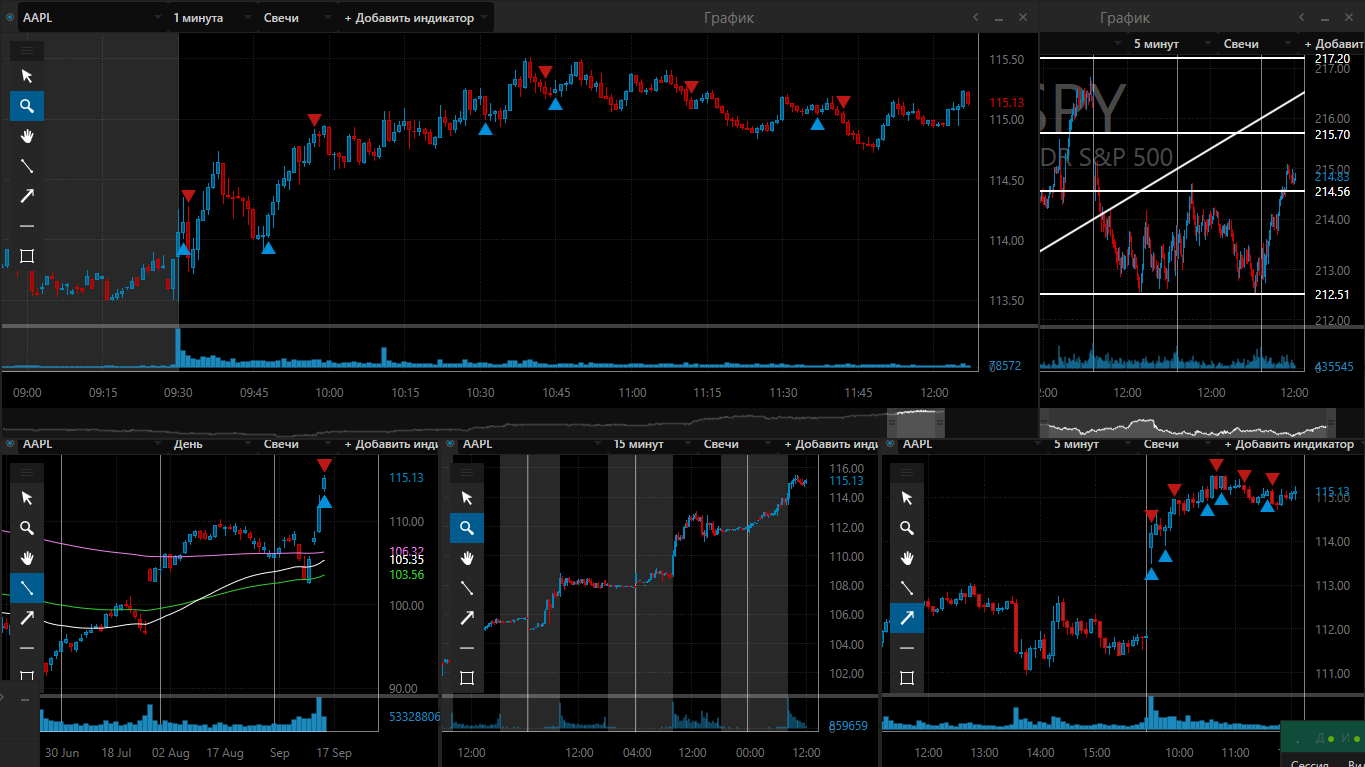Pick the arrow tool in the daily (День) chart
The width and height of the screenshot is (1365, 767).
tap(27, 618)
